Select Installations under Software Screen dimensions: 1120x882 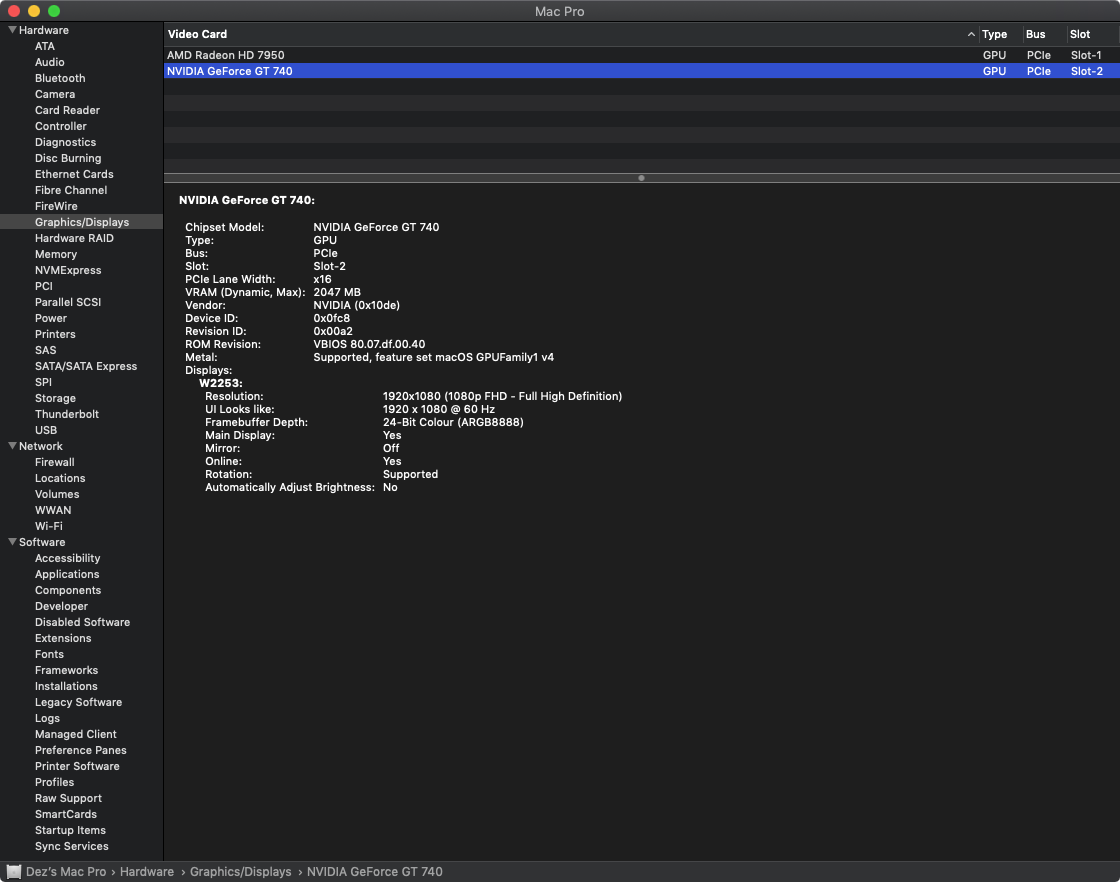tap(66, 686)
